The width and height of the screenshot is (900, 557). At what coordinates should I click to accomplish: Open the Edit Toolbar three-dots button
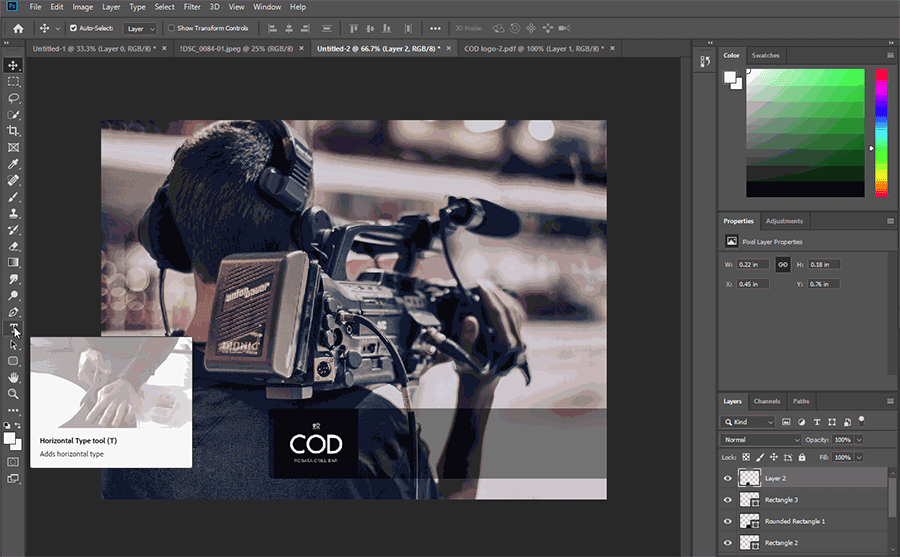click(x=13, y=411)
